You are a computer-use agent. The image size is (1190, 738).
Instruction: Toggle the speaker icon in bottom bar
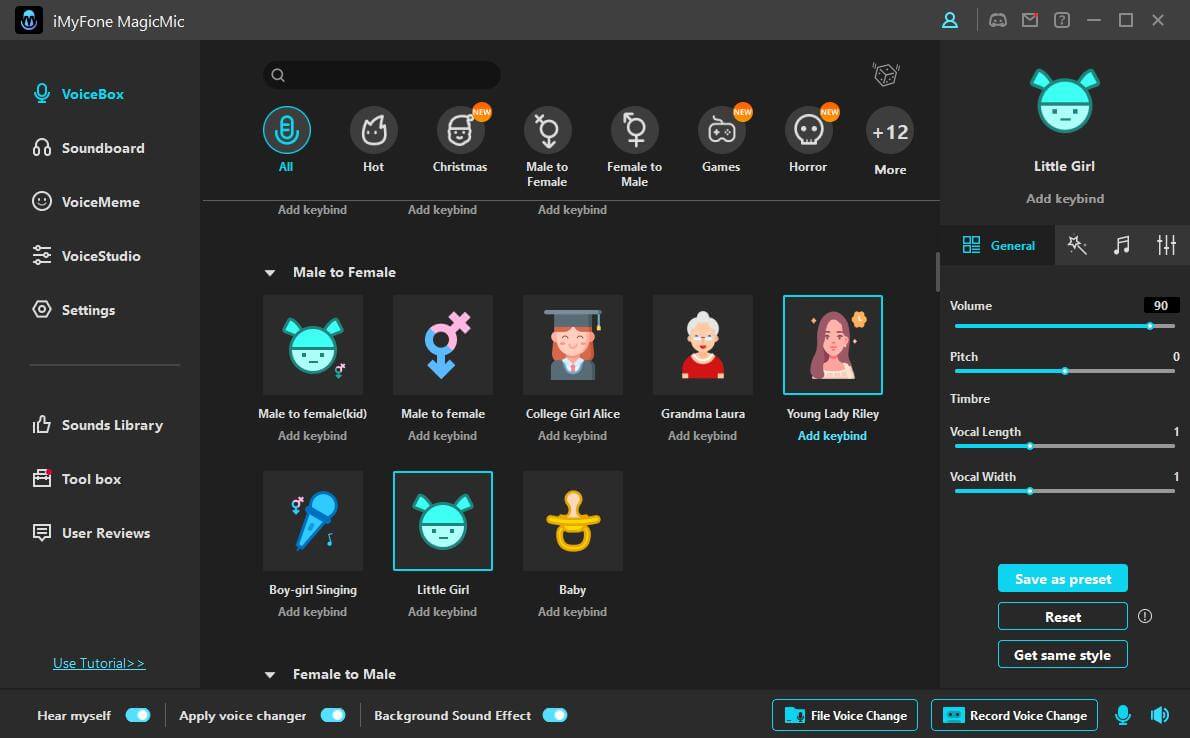[x=1160, y=715]
